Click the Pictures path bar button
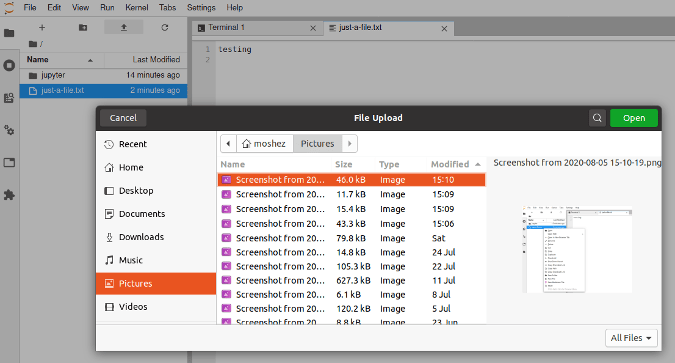This screenshot has width=675, height=363. pos(318,144)
